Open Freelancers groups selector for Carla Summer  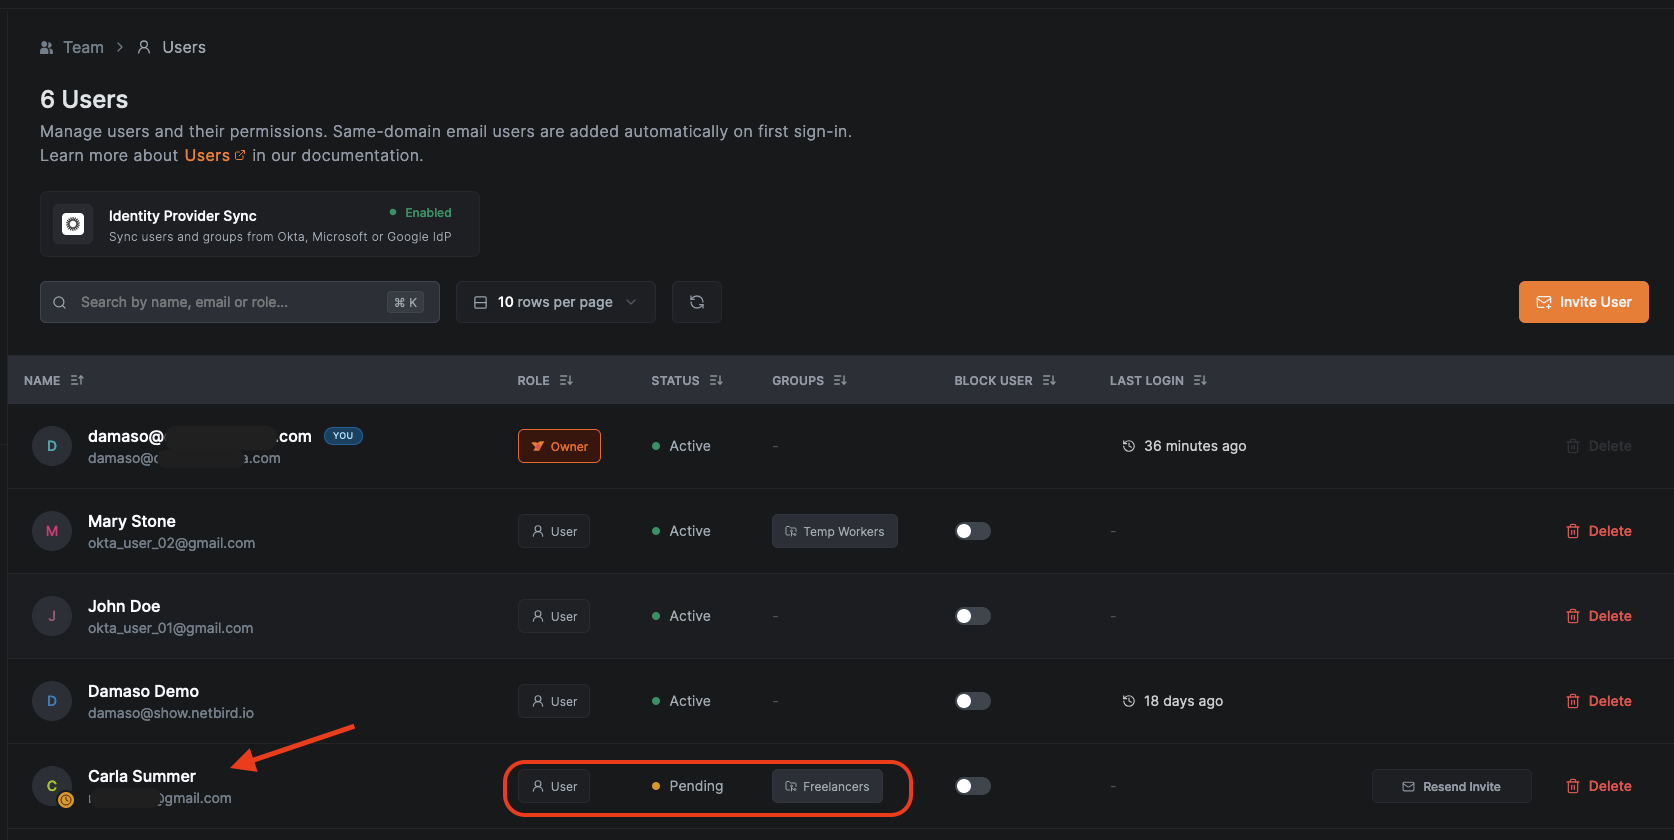point(827,786)
